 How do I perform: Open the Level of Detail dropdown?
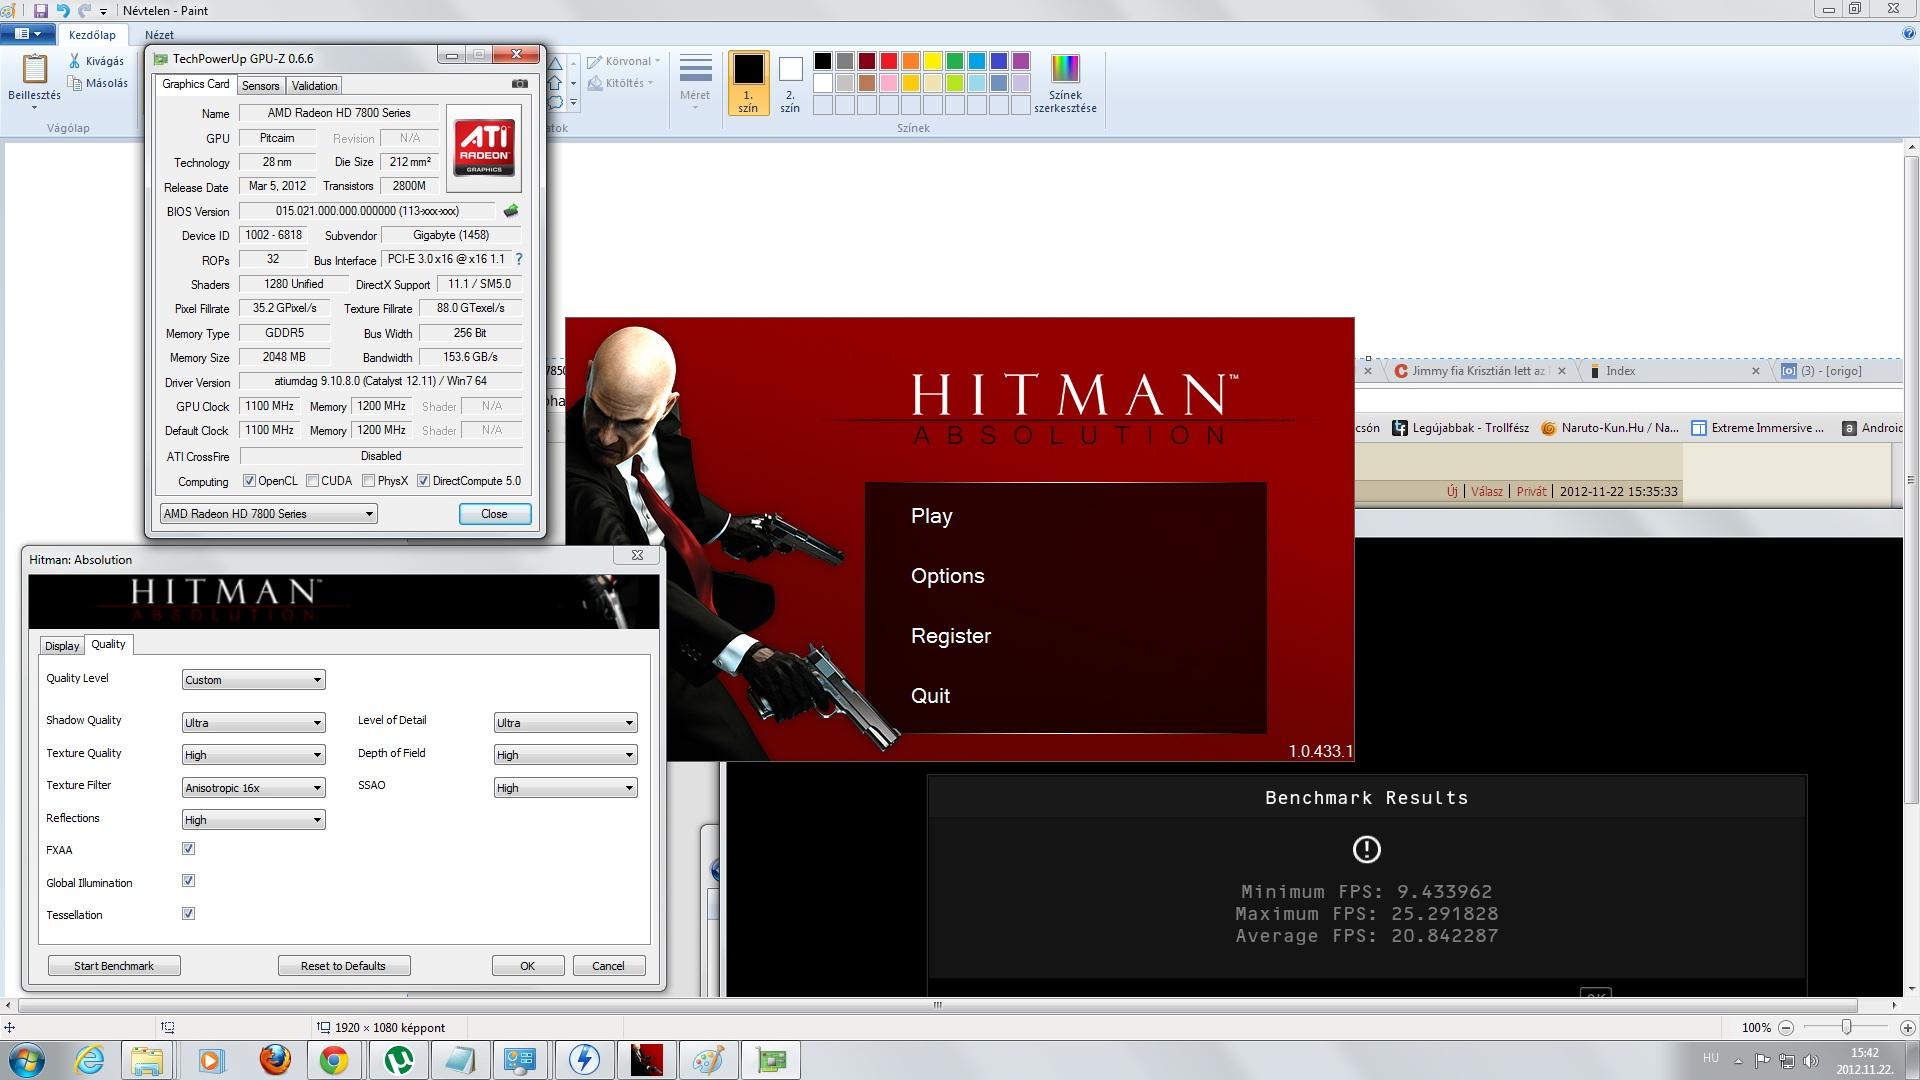(566, 723)
